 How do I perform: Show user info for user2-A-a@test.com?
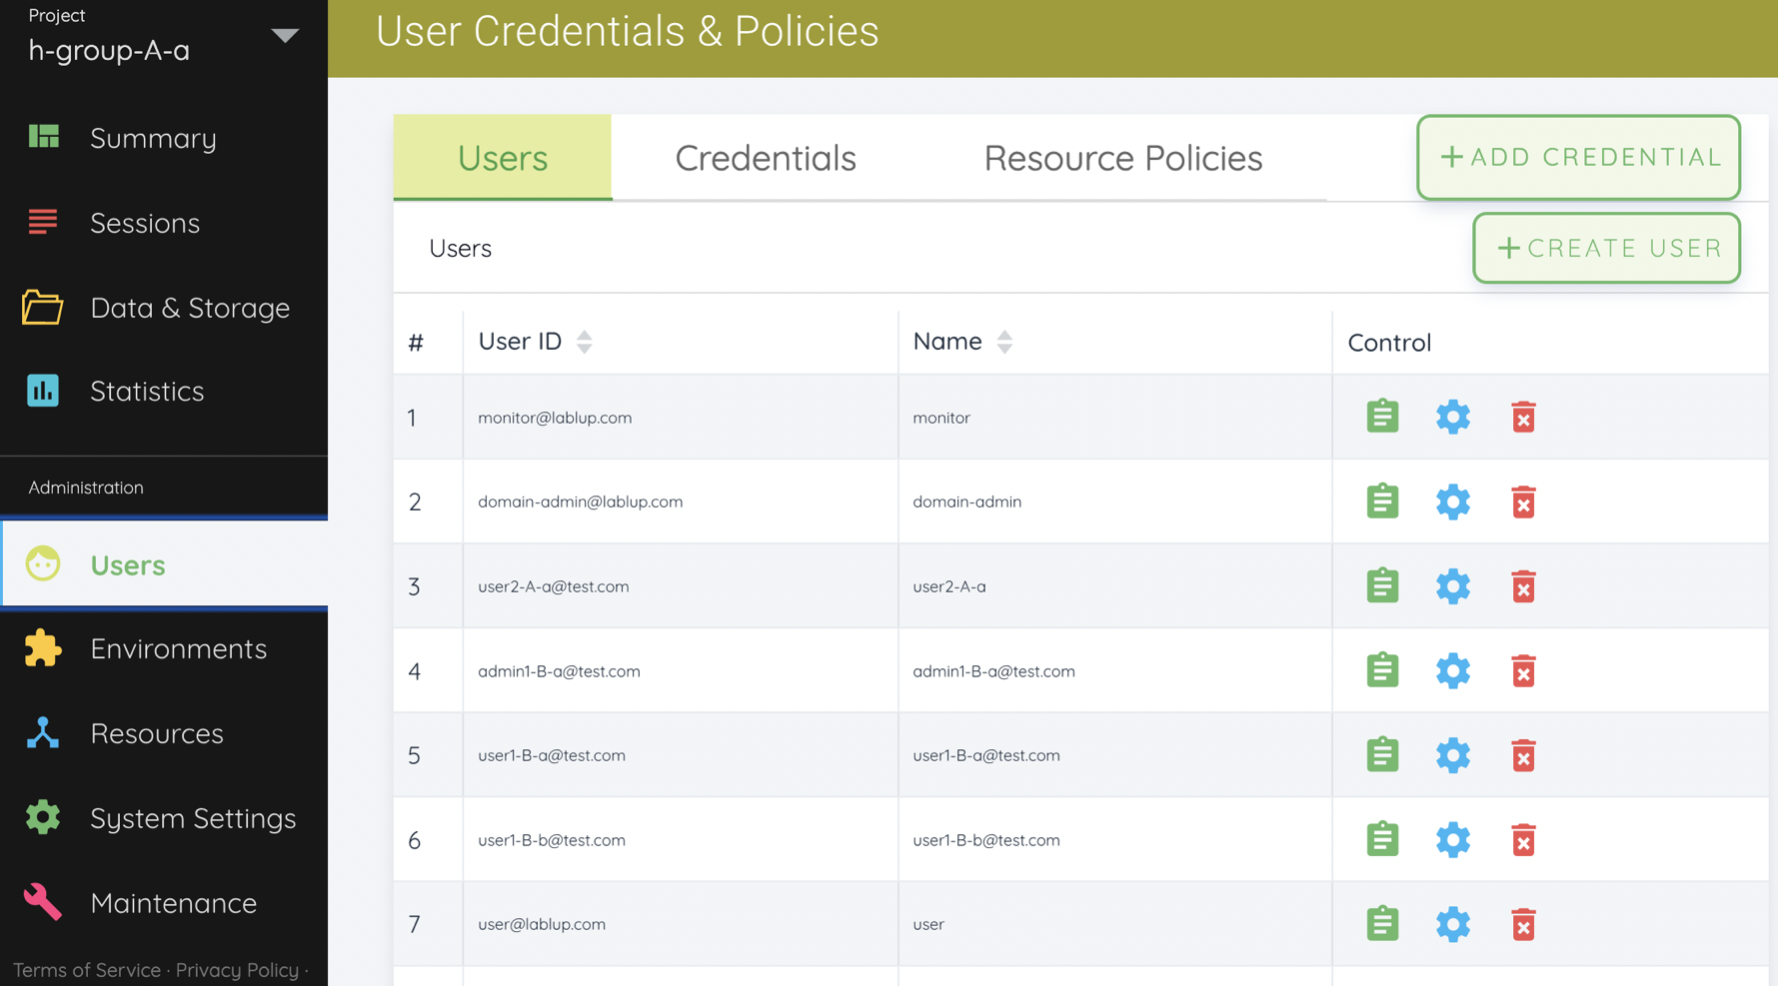click(x=1382, y=586)
